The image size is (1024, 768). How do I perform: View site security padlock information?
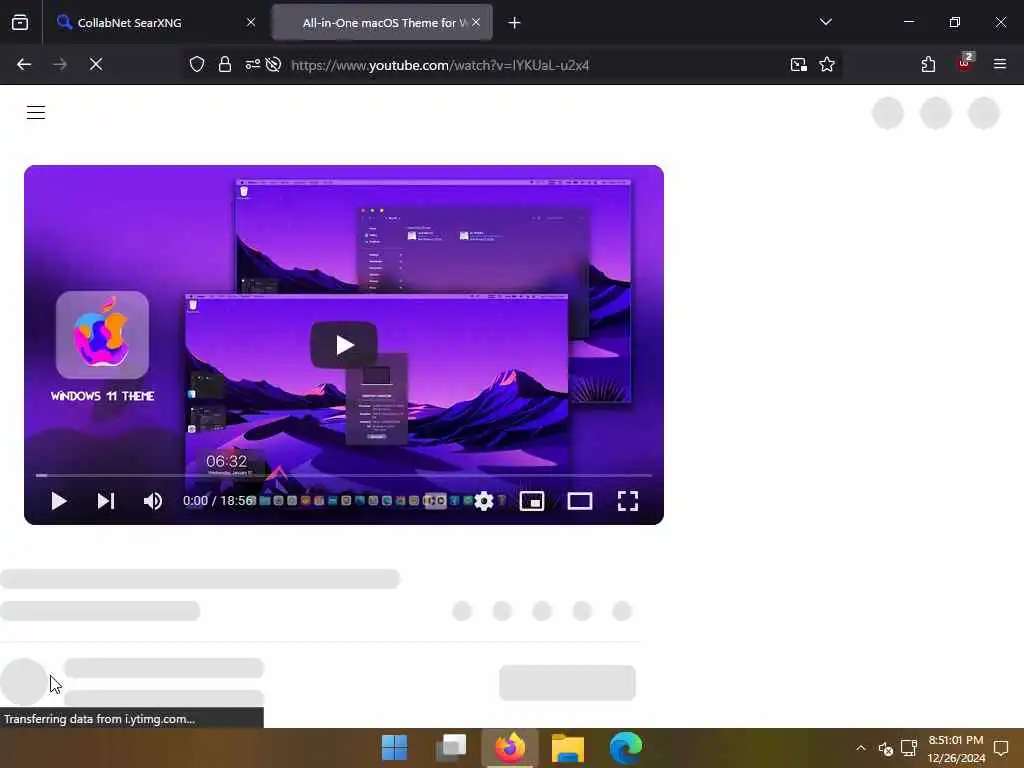point(225,65)
